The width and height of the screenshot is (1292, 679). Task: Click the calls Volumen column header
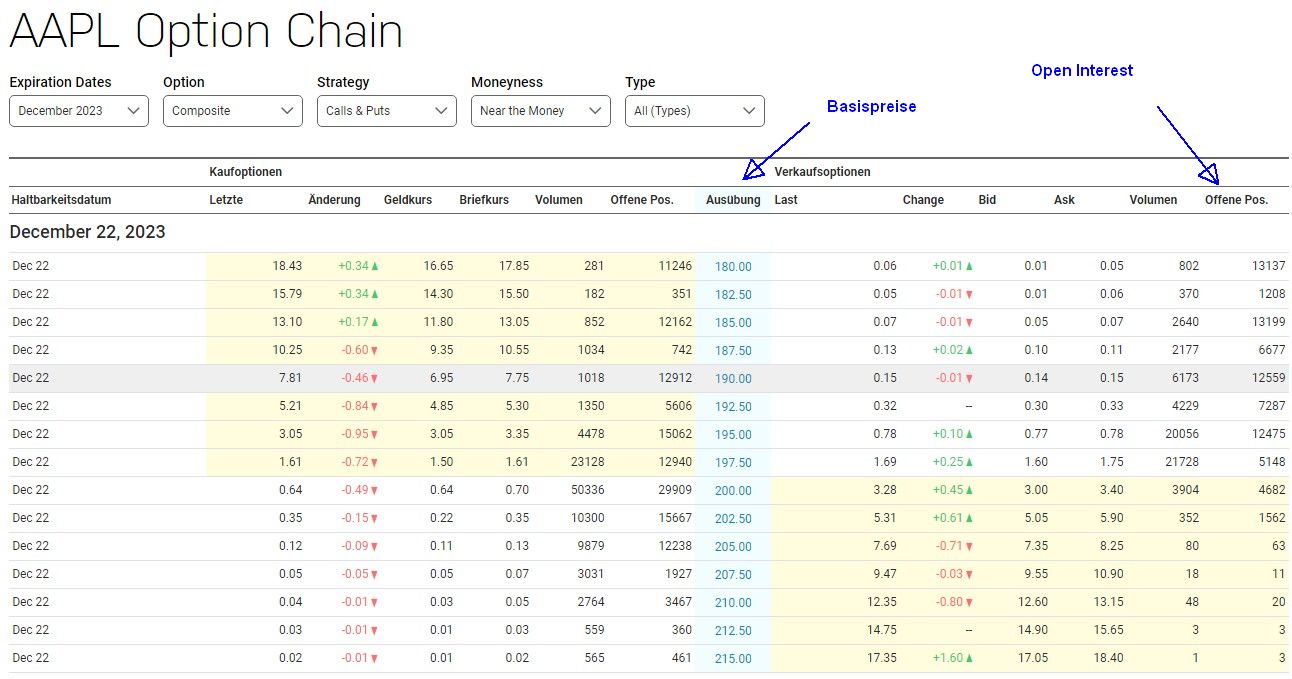558,200
